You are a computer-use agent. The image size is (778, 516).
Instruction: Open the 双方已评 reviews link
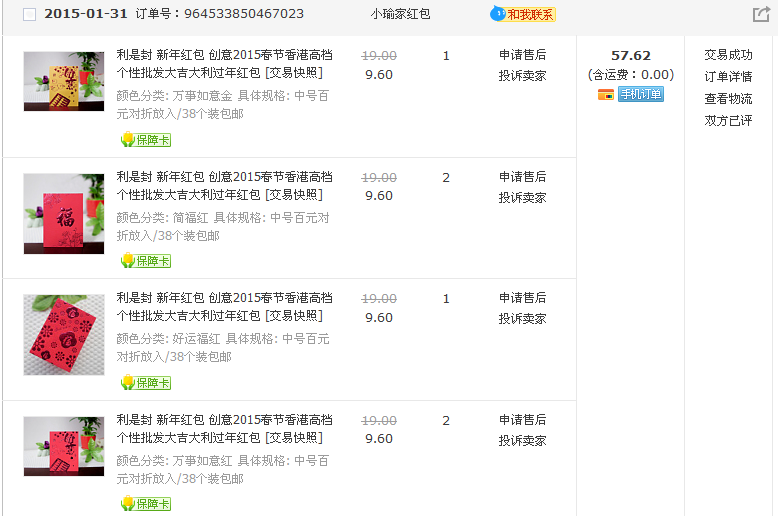[728, 121]
